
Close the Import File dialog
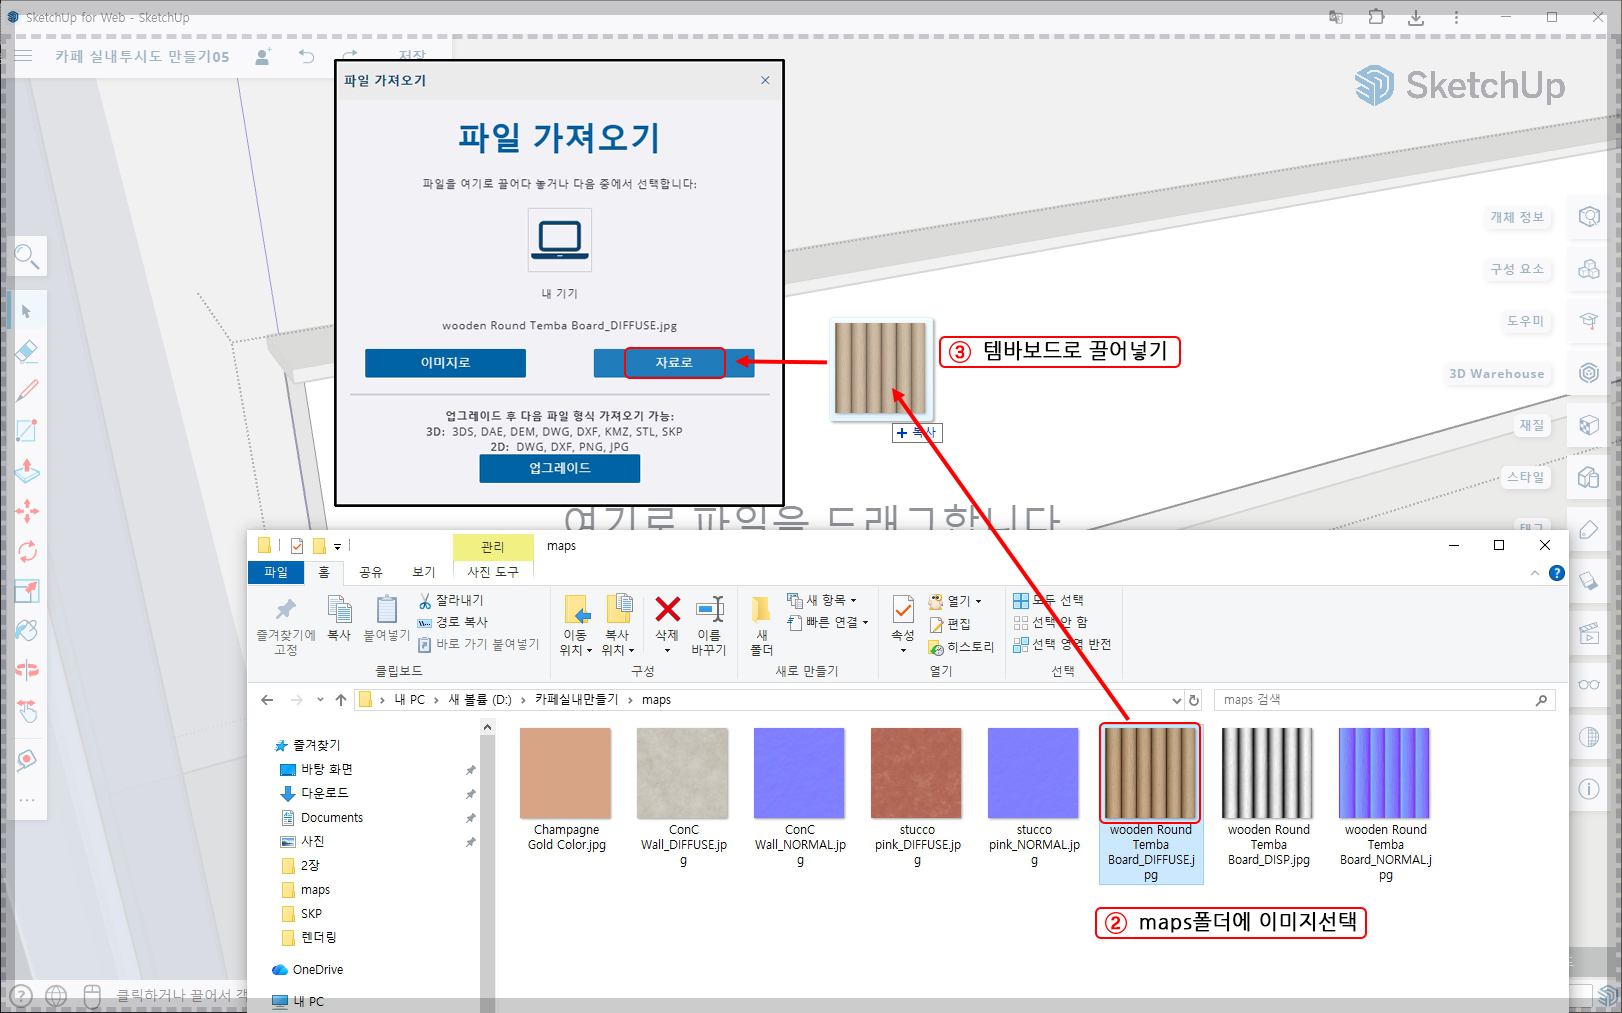(765, 80)
